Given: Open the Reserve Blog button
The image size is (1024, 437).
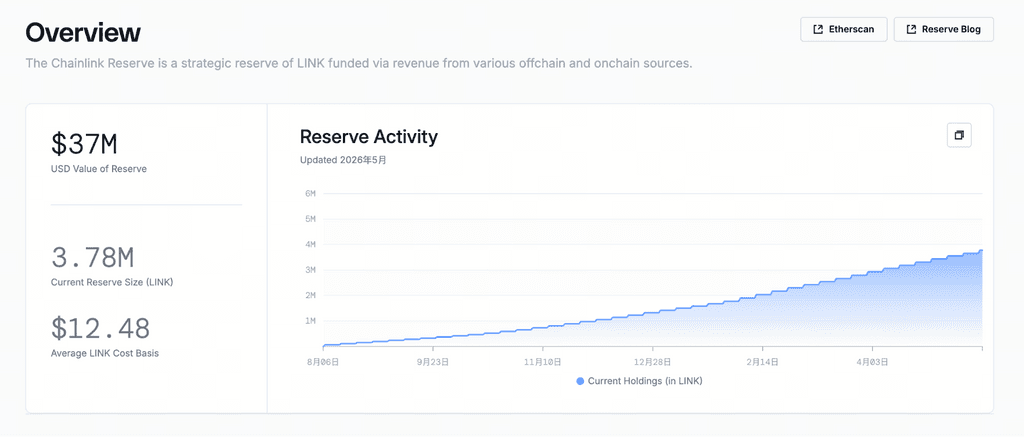Looking at the screenshot, I should pos(943,29).
